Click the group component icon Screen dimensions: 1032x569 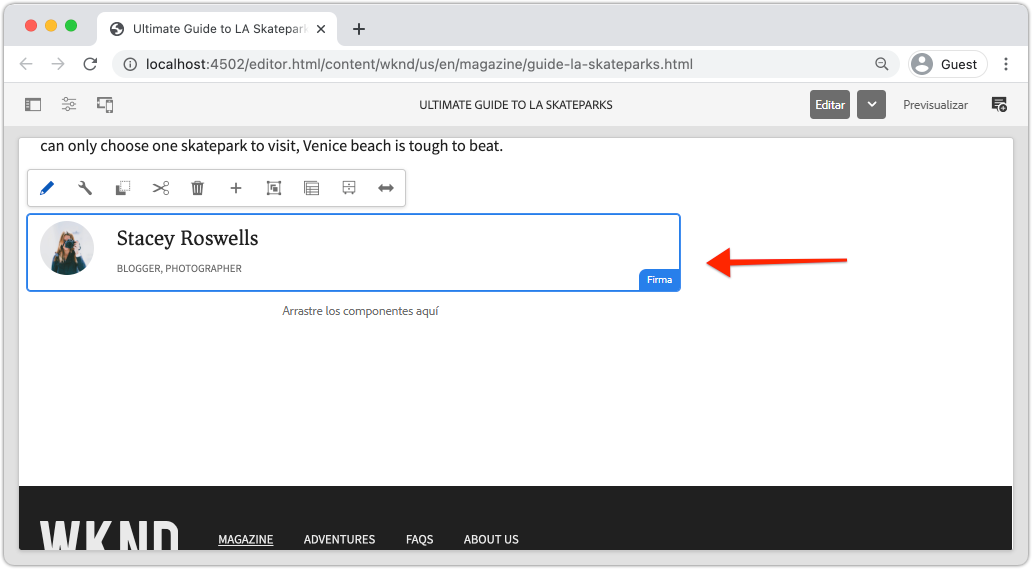(x=274, y=188)
